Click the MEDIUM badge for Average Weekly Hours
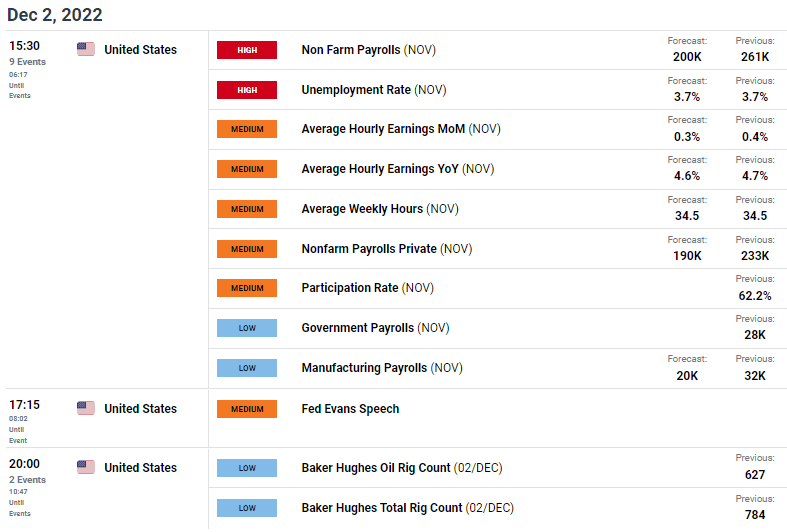 tap(246, 209)
